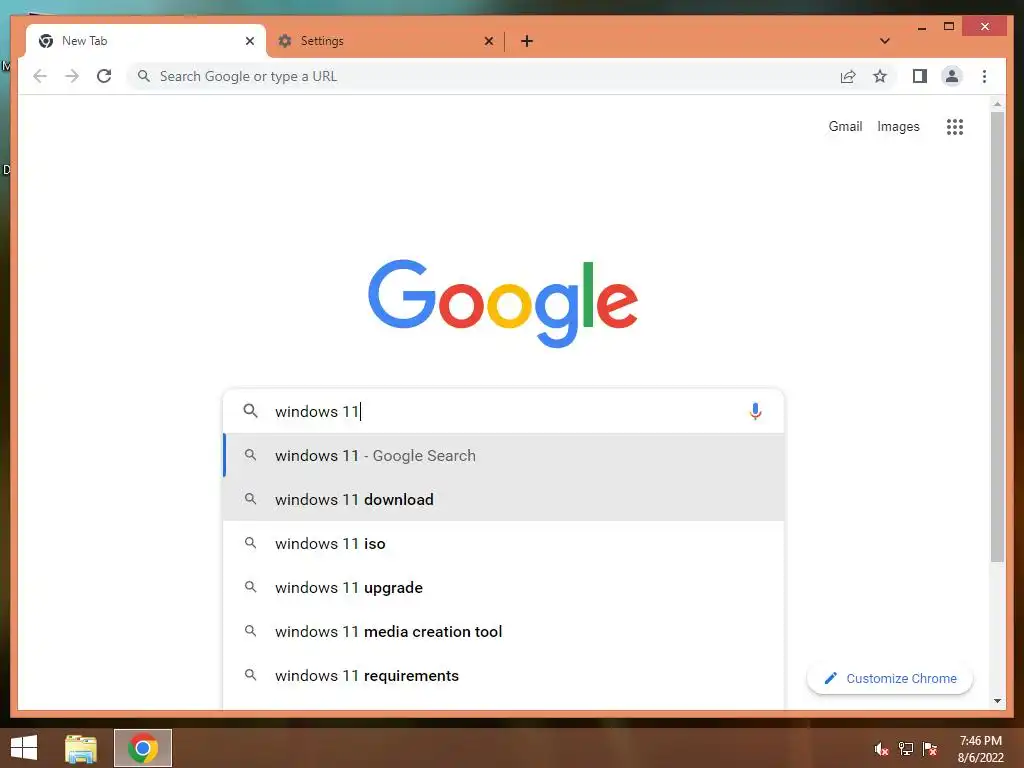Start voice search with the microphone
The height and width of the screenshot is (768, 1024).
(x=755, y=411)
